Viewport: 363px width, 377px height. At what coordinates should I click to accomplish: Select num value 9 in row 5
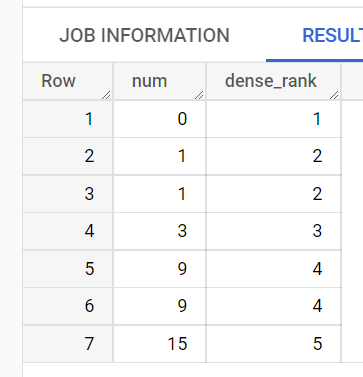tap(160, 269)
